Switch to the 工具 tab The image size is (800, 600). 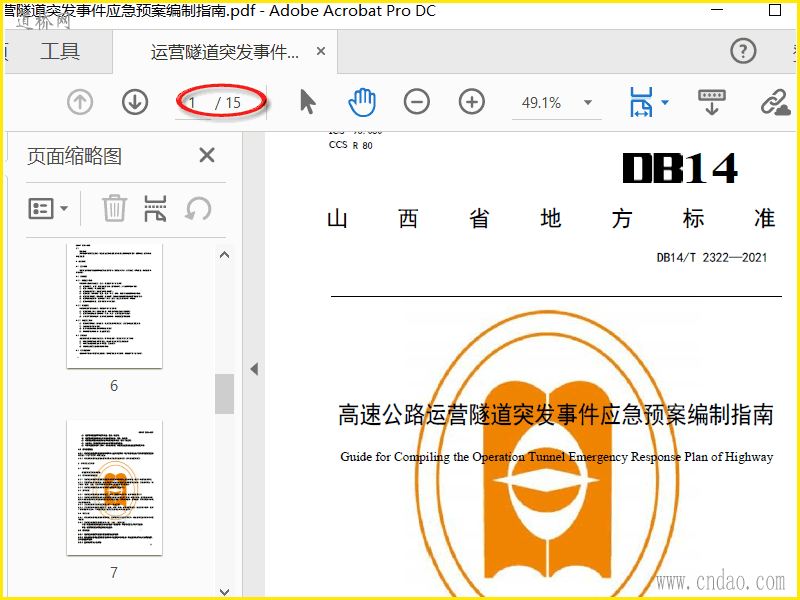[60, 52]
